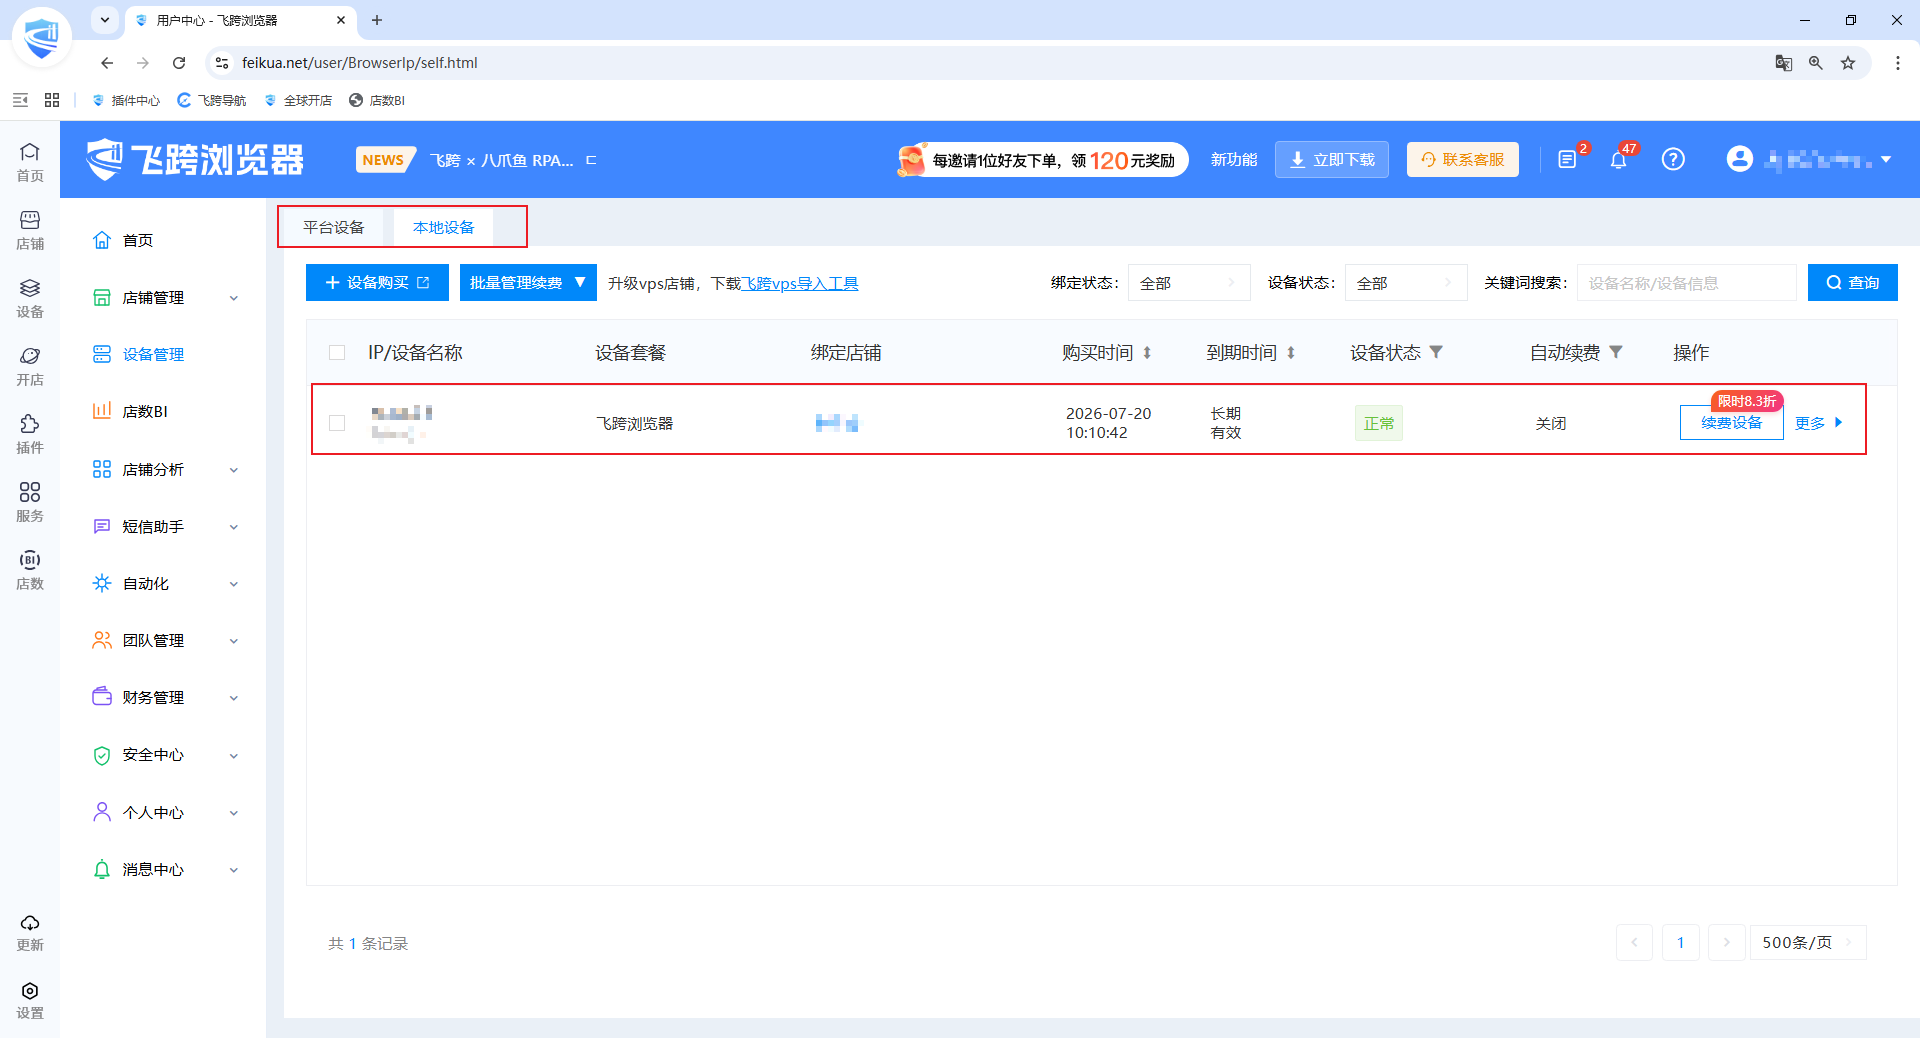
Task: Open the 设备状态 filter dropdown showing 全部
Action: pyautogui.click(x=1406, y=283)
